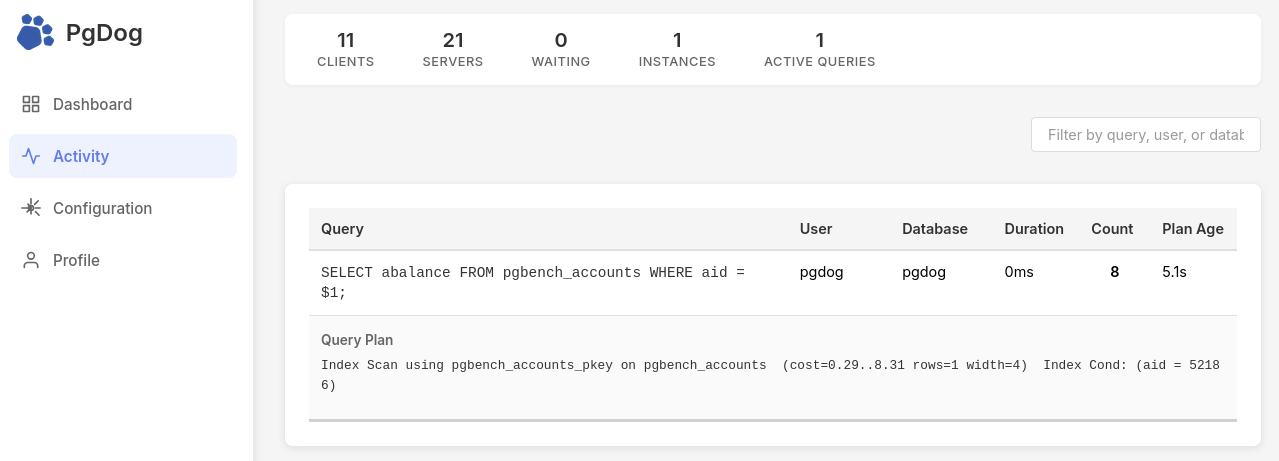Screen dimensions: 1279x461
Task: Select the Waiting stat counter
Action: pos(560,49)
